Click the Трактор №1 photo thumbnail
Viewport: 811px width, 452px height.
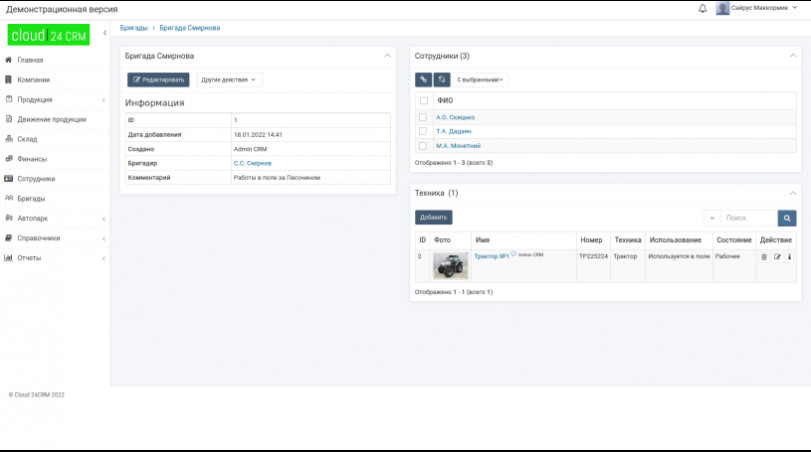450,265
